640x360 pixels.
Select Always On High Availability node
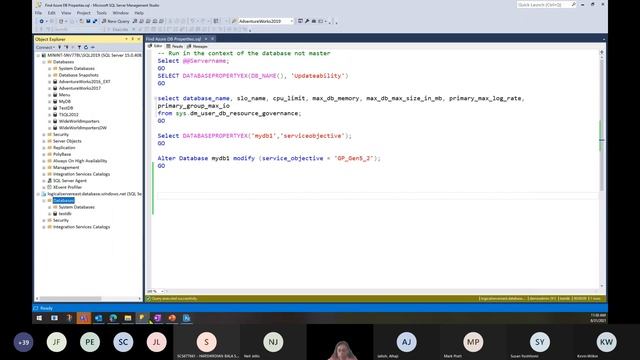[80, 161]
